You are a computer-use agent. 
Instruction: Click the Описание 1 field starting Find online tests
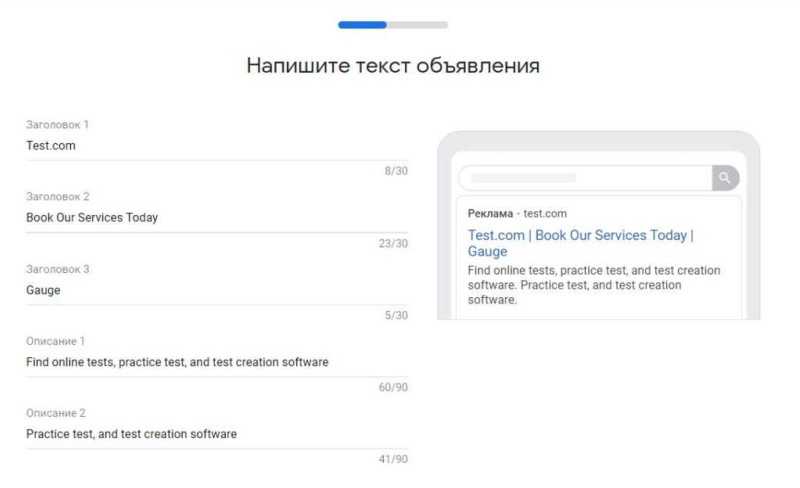pos(217,362)
